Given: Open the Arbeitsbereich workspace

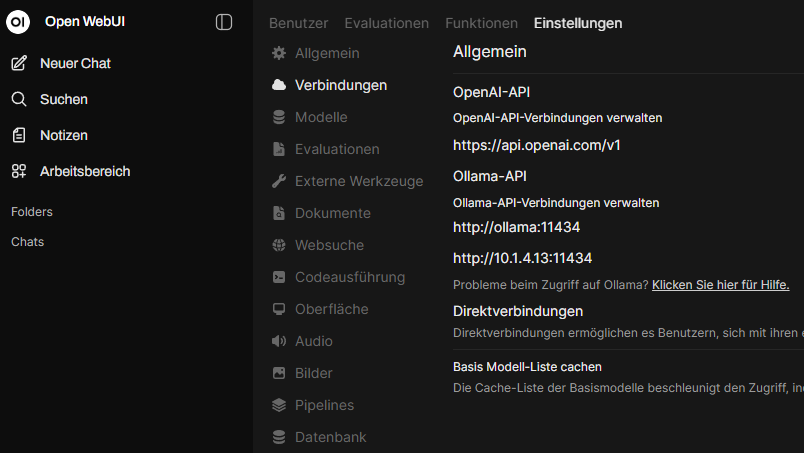Looking at the screenshot, I should click(84, 171).
